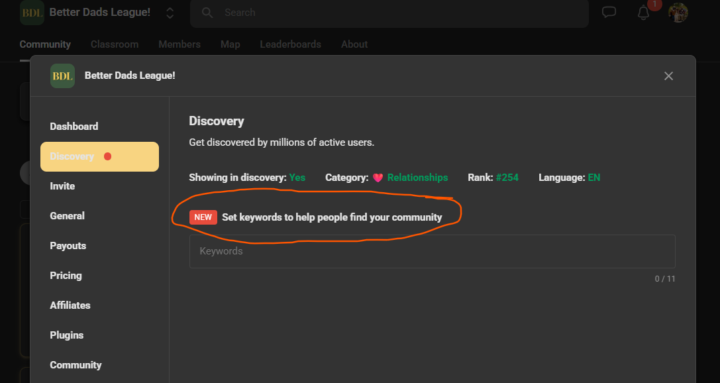This screenshot has width=720, height=383.
Task: Click into the Search field
Action: pyautogui.click(x=389, y=13)
